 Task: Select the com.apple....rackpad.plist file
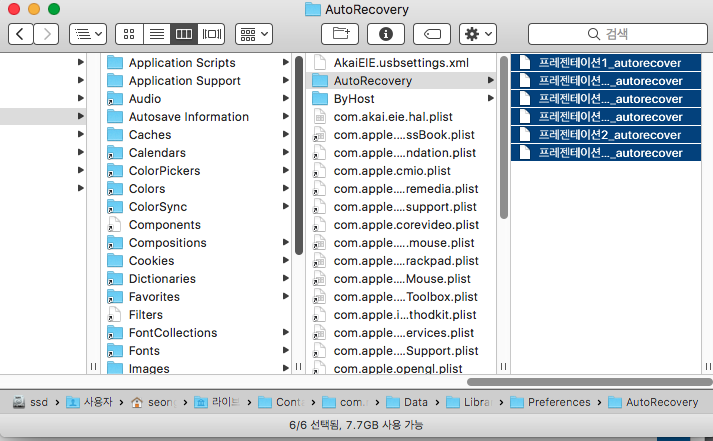click(x=402, y=261)
